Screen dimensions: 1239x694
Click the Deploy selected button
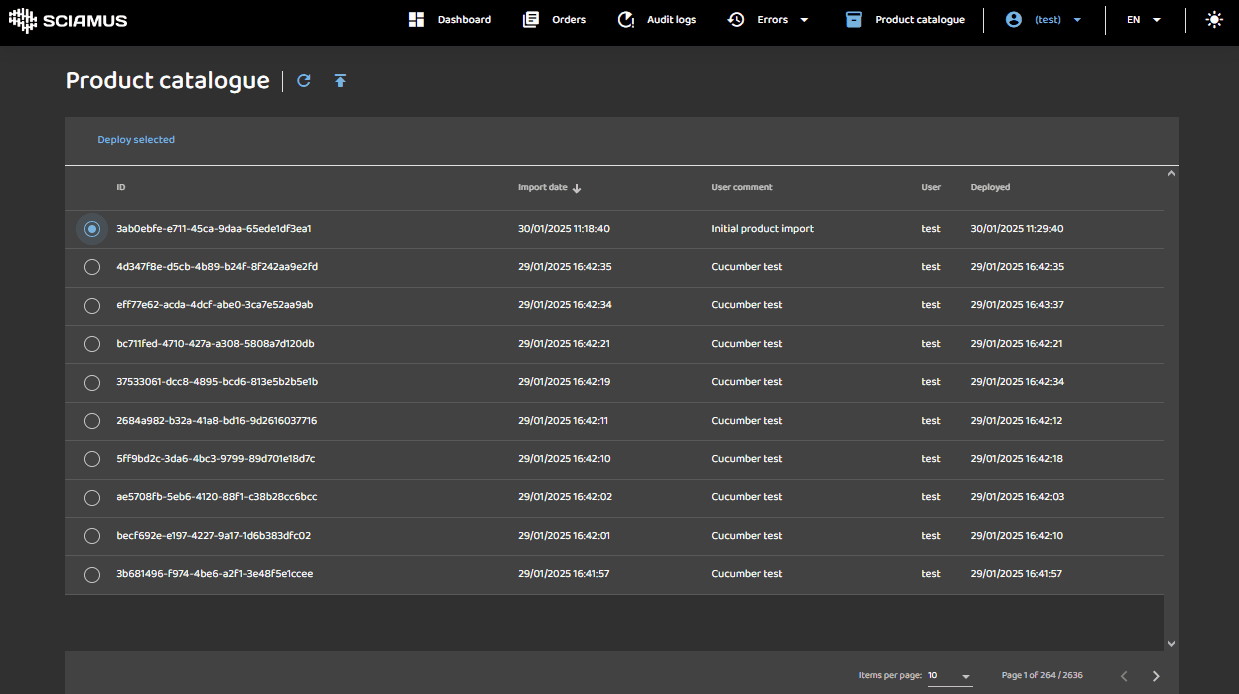tap(136, 140)
